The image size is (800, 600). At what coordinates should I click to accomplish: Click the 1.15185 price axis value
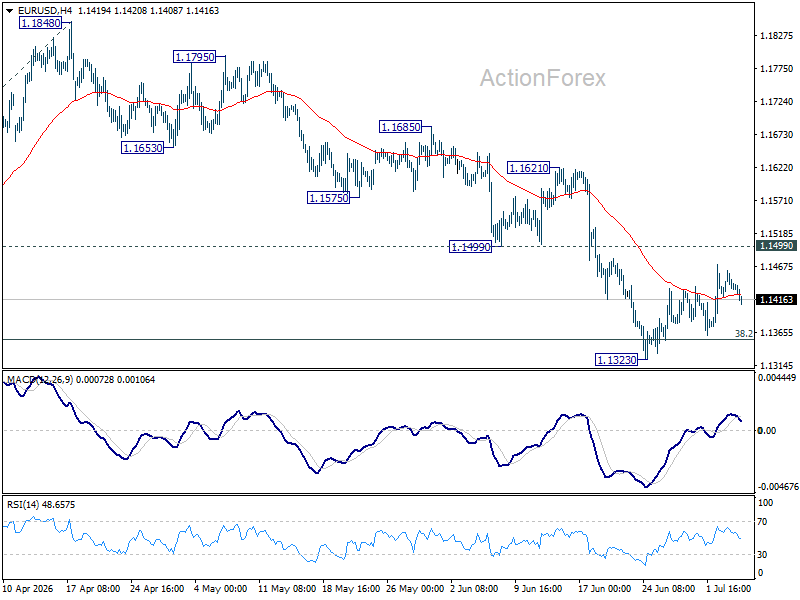(x=777, y=234)
